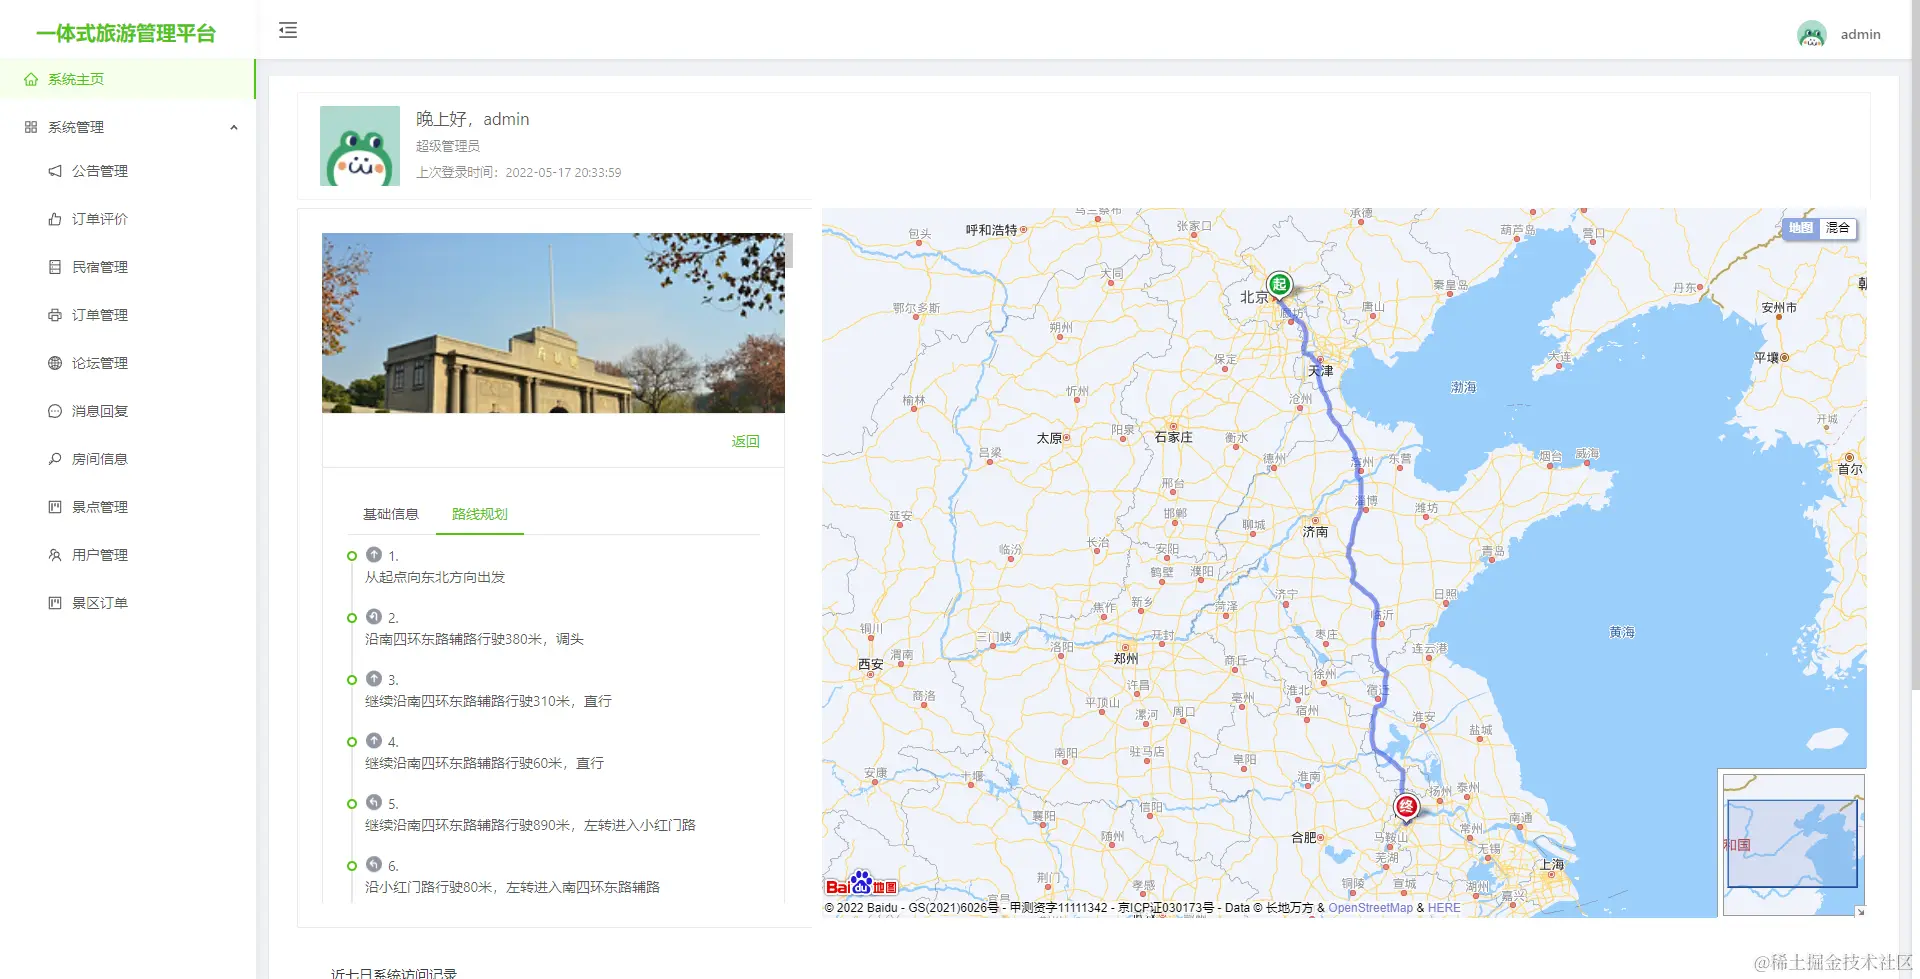Open the OpenStreetMap attribution link

pyautogui.click(x=1370, y=908)
